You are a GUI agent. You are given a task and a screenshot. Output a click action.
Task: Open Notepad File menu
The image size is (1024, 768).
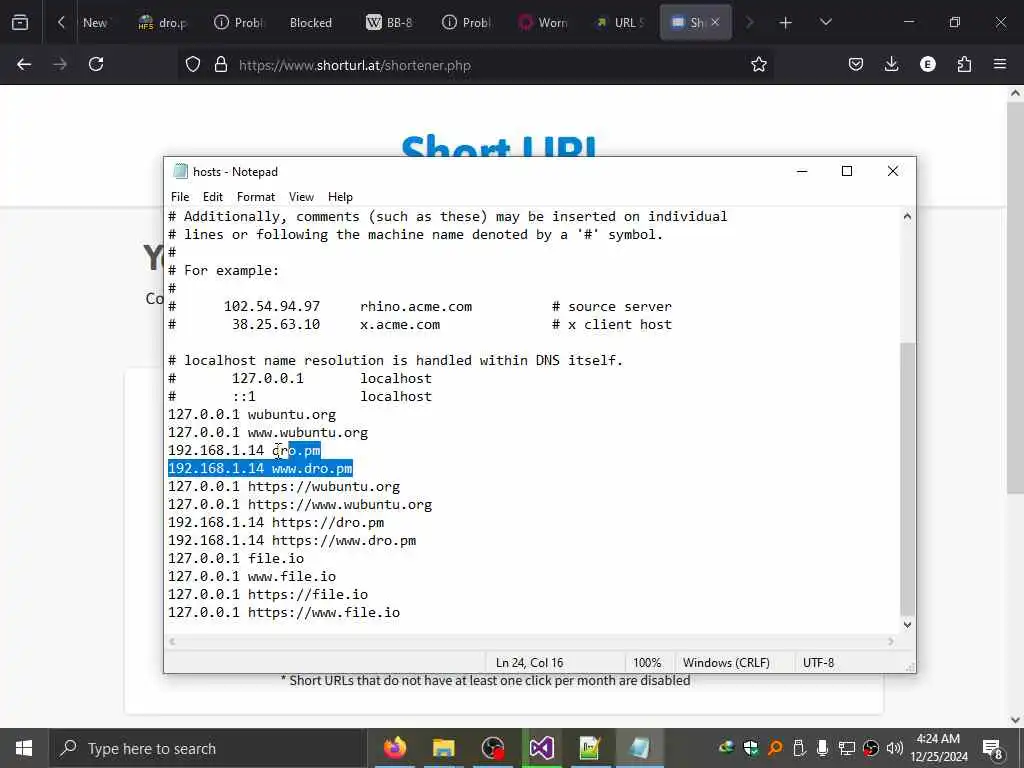pyautogui.click(x=180, y=197)
